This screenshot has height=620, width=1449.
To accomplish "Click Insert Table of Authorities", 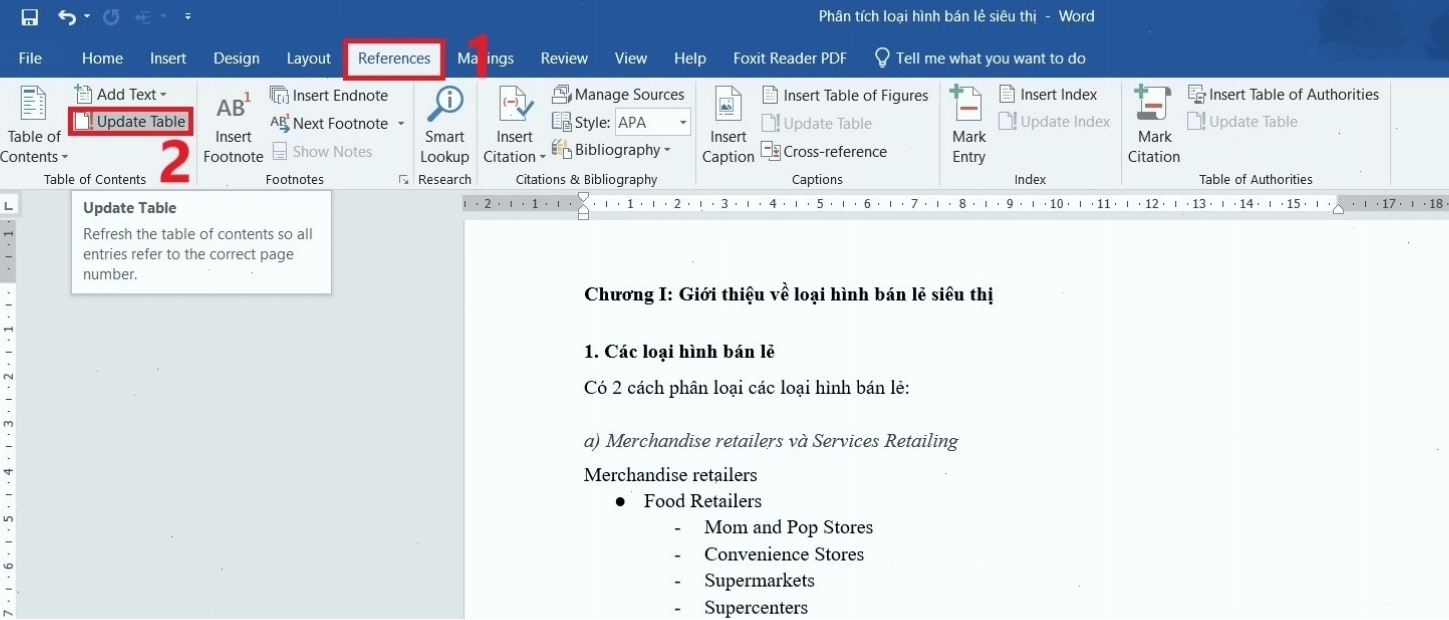I will pos(1283,94).
